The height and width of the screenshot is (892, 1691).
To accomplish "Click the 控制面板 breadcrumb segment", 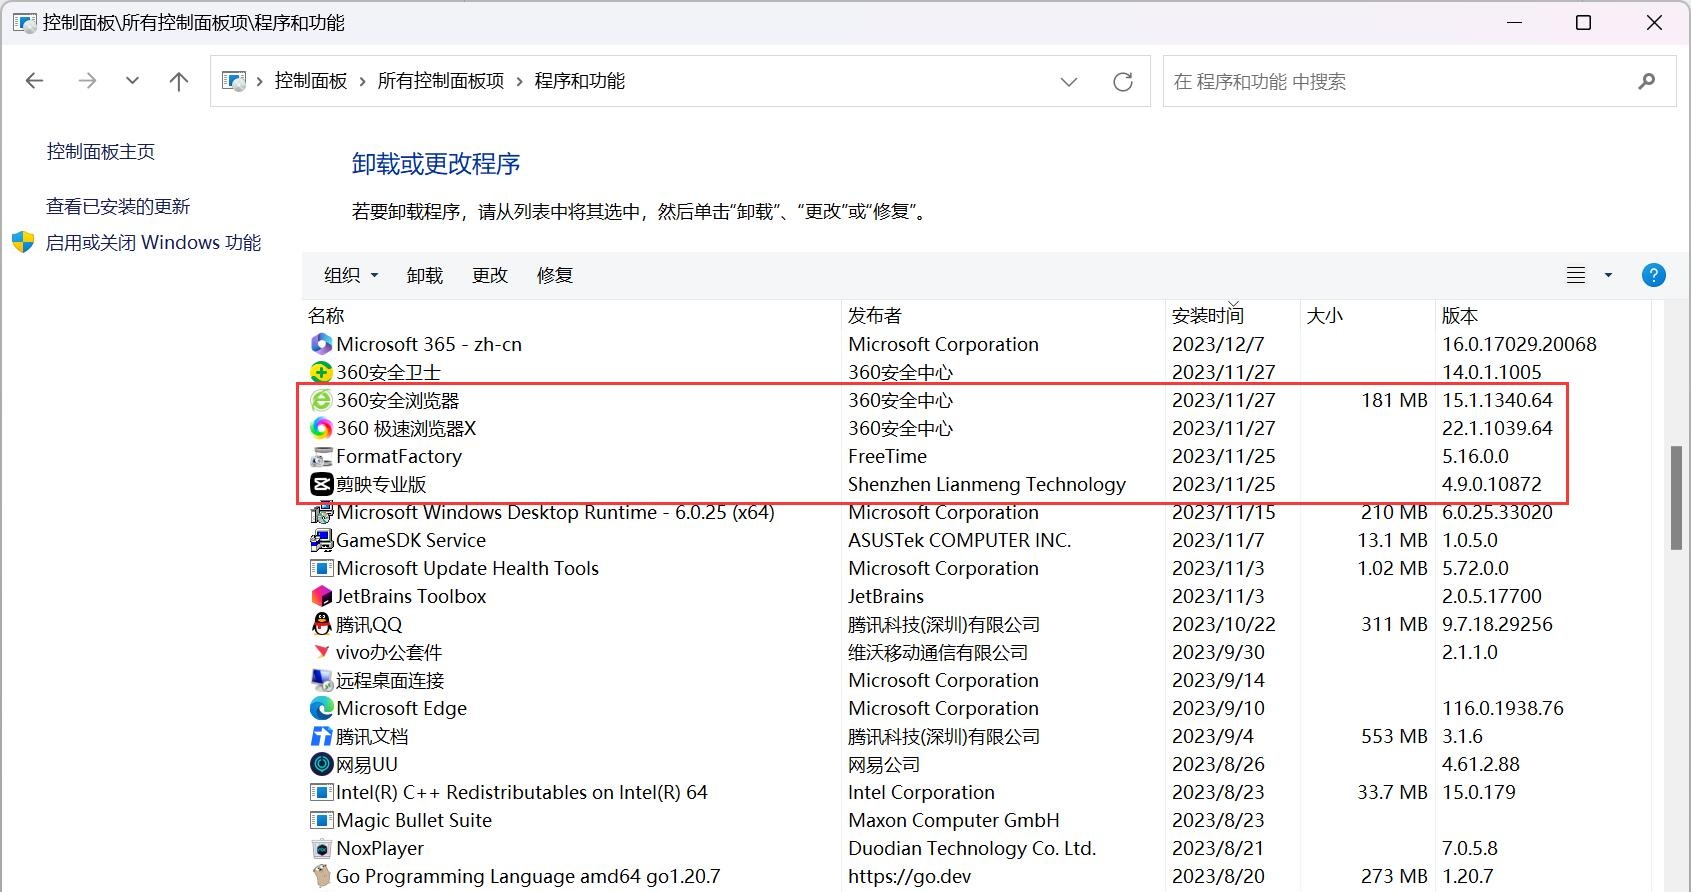I will point(311,81).
